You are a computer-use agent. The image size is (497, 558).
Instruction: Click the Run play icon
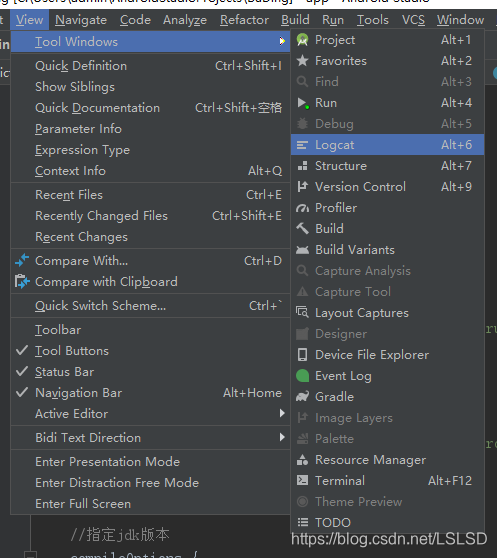(x=302, y=103)
